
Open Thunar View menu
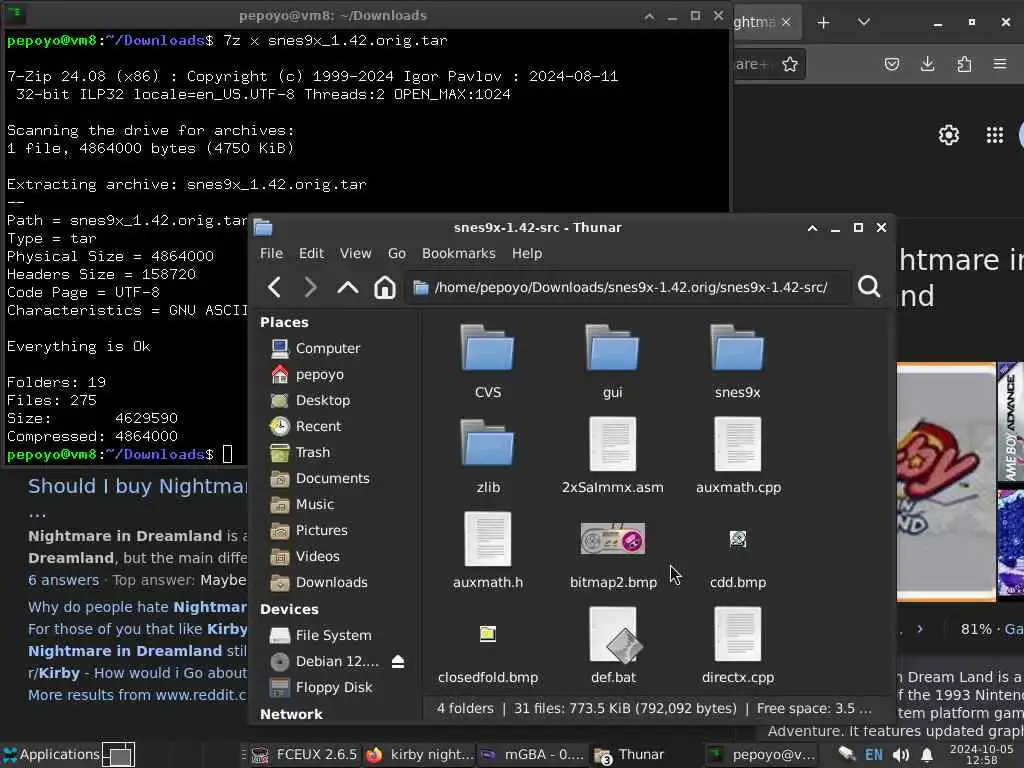(355, 253)
